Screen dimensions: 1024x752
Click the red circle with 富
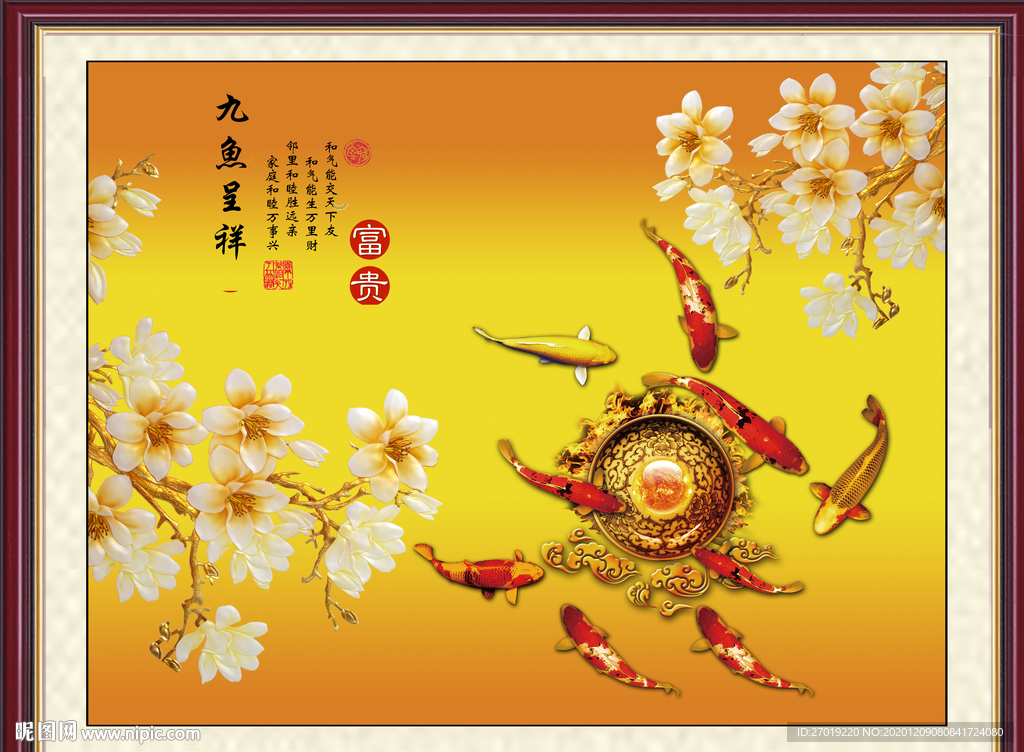pos(370,240)
